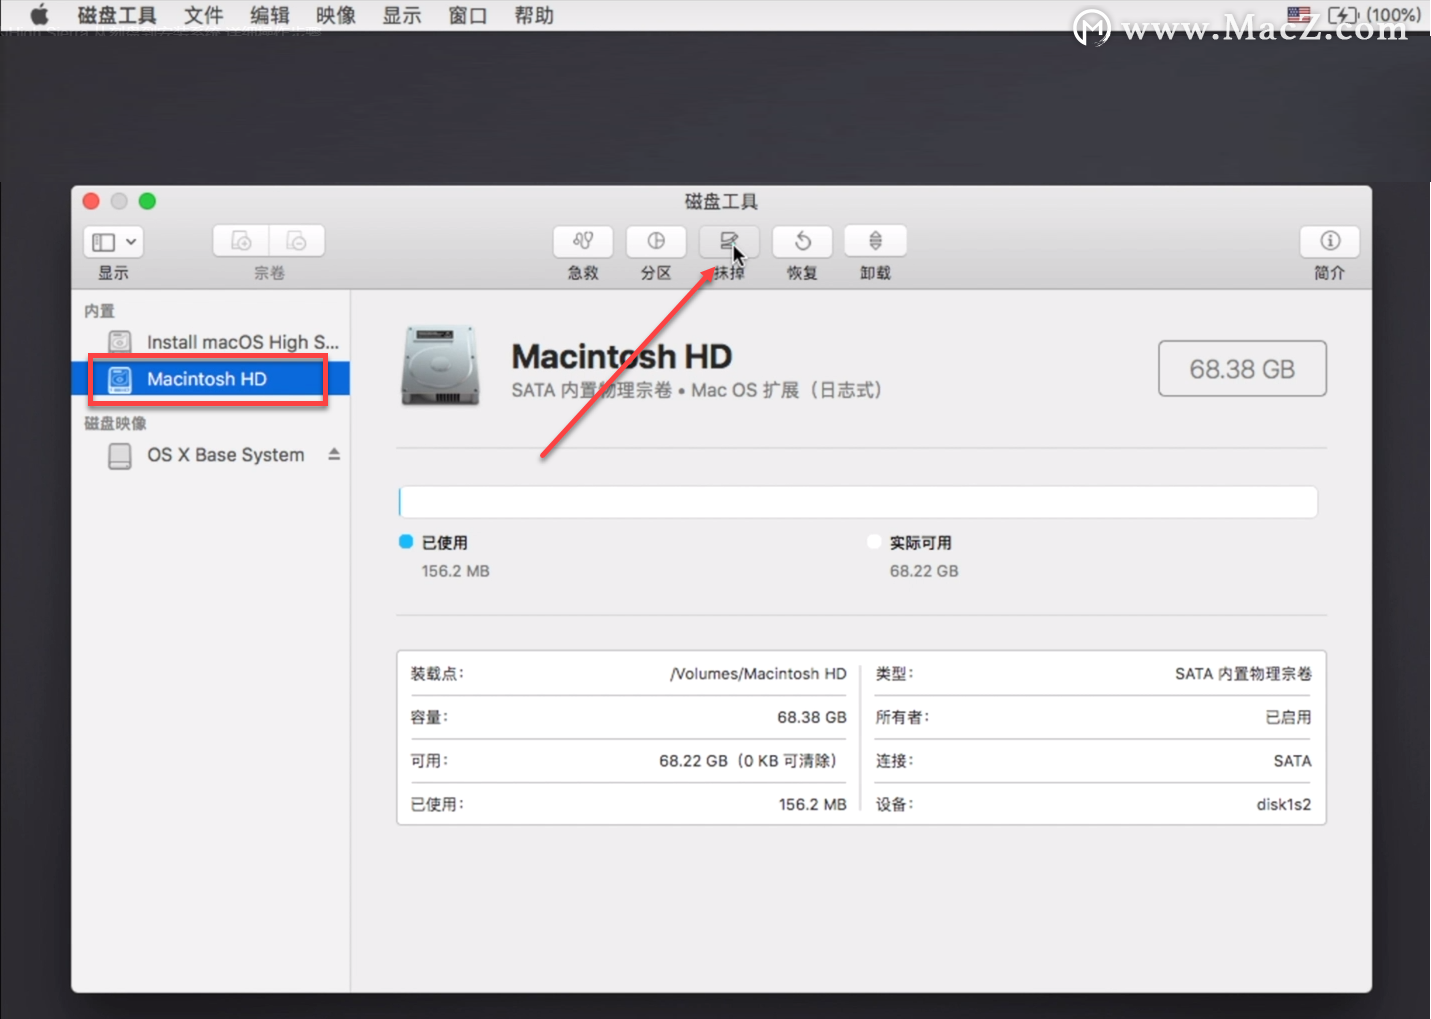Click the Macintosh HD title heading
The width and height of the screenshot is (1431, 1019).
click(x=622, y=356)
